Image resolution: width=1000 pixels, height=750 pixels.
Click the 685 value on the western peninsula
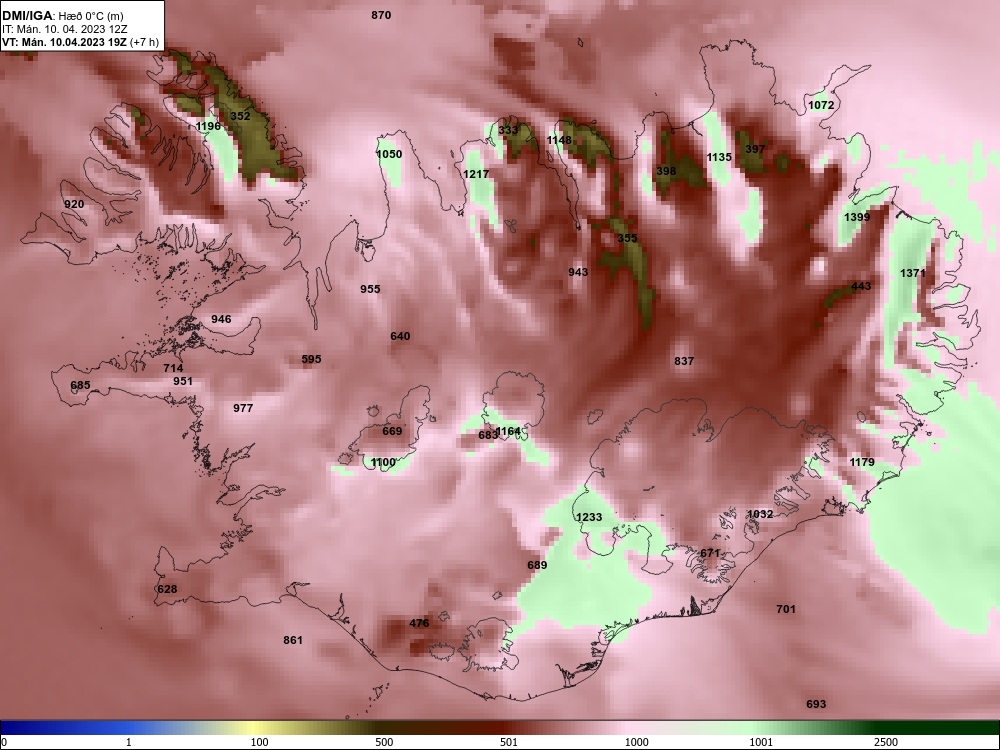tap(80, 385)
